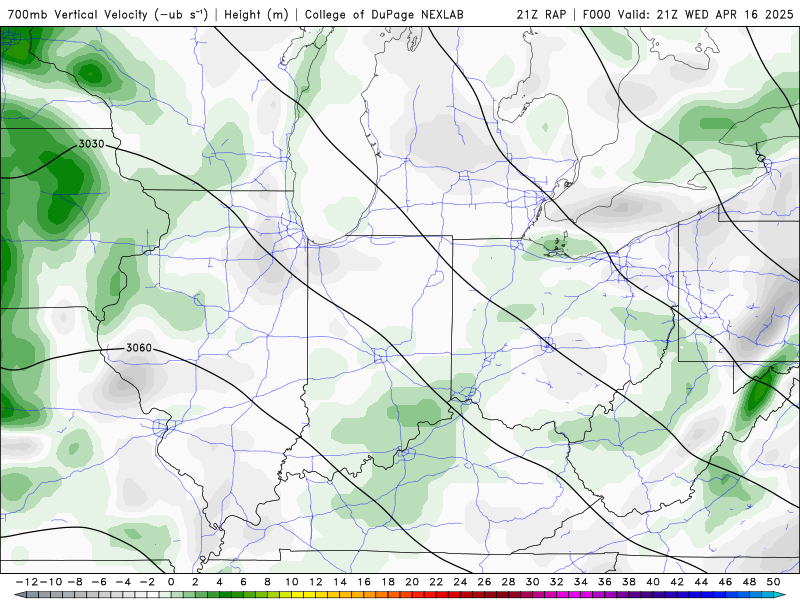
Task: Click the '26' colorbar tick label
Action: tap(484, 582)
